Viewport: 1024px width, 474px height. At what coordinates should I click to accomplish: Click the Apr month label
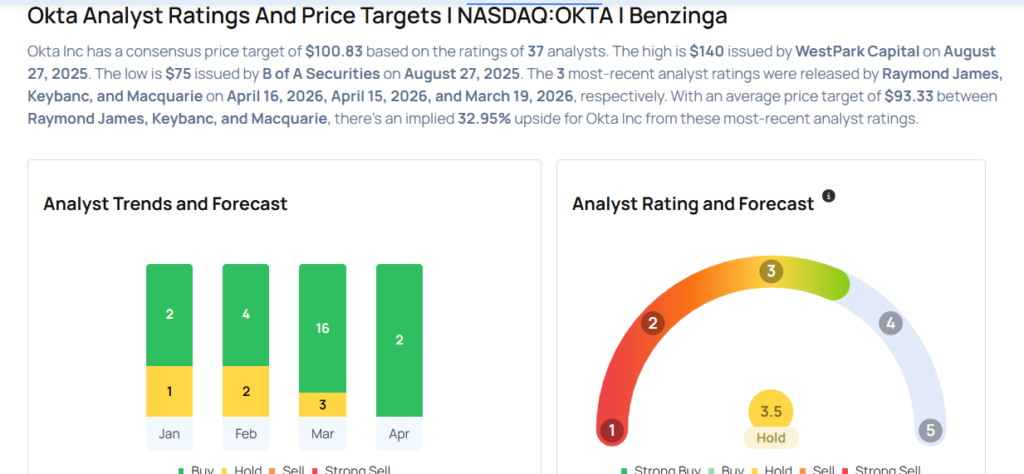pos(399,435)
